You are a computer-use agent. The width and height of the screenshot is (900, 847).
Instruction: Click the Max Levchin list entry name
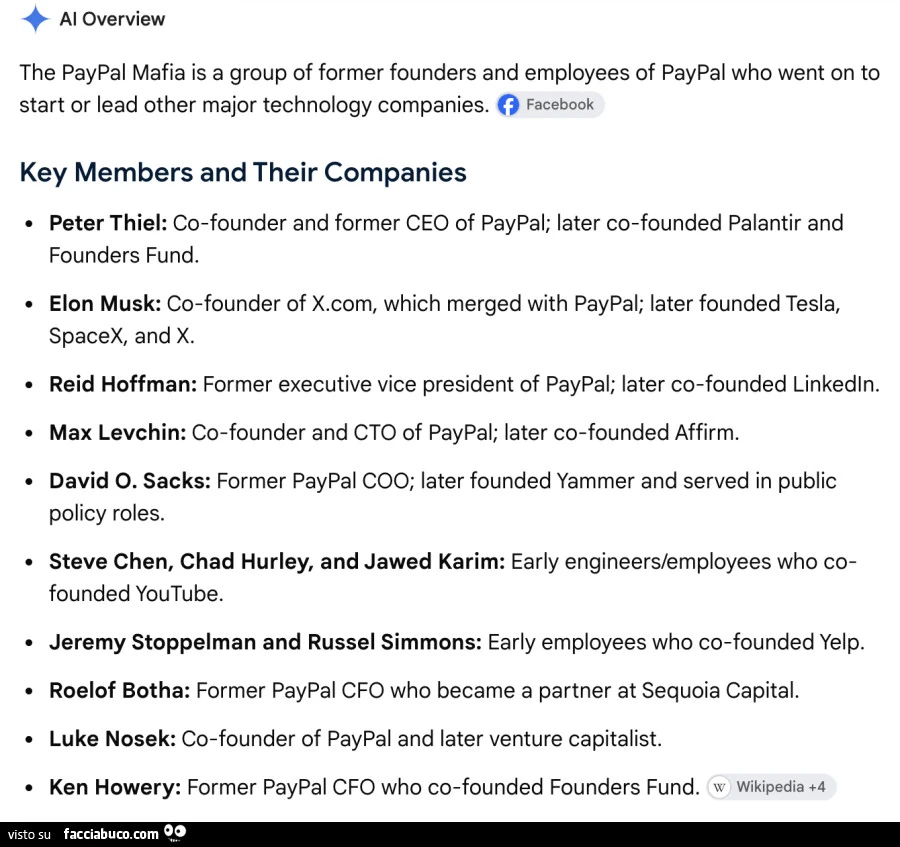click(118, 432)
